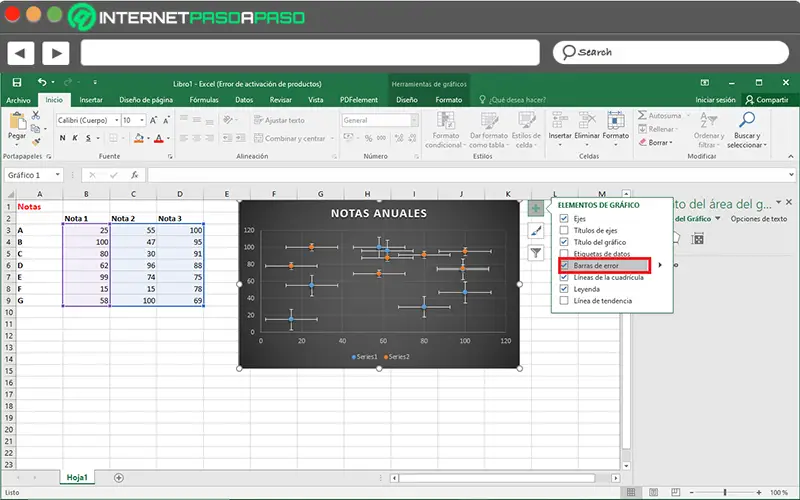Click Iniciar sesión link
This screenshot has height=500, width=800.
pos(715,100)
